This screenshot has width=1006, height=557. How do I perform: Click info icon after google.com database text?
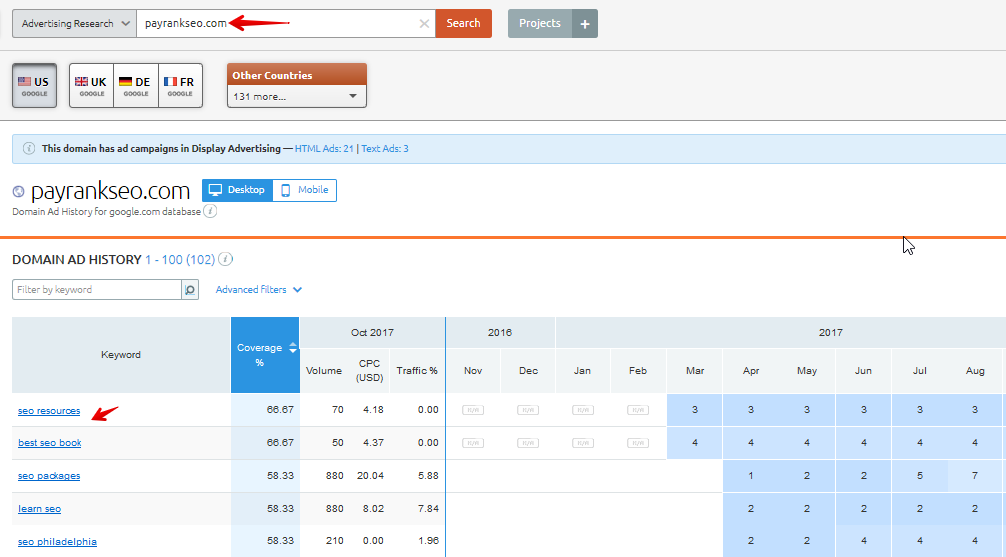(210, 211)
